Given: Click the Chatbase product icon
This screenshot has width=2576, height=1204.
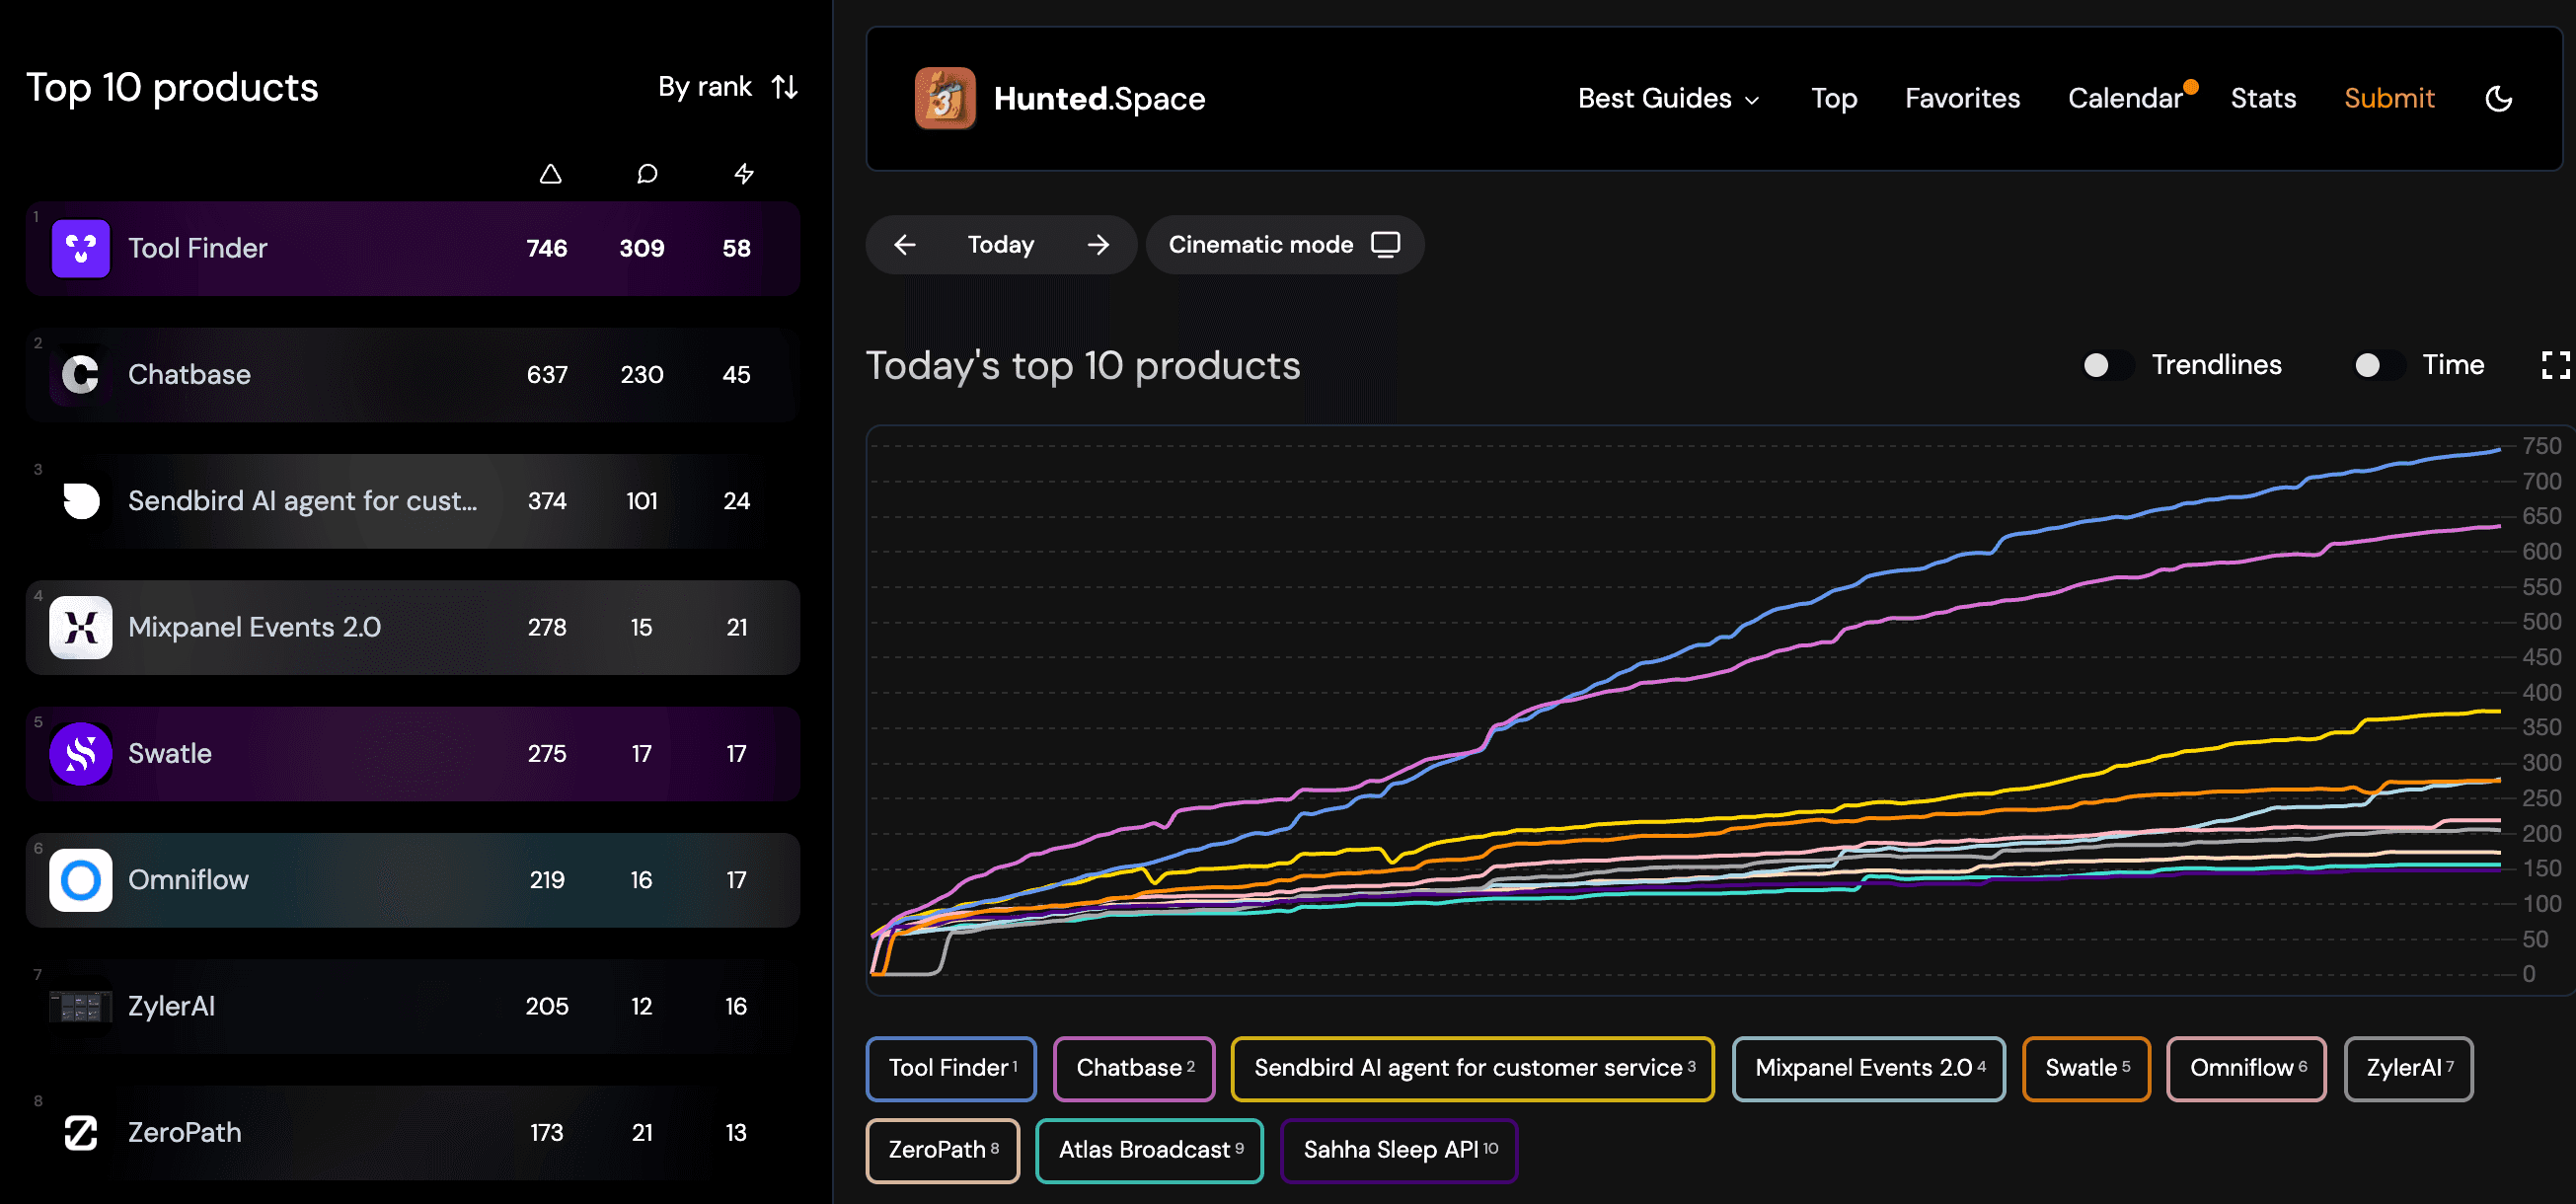Looking at the screenshot, I should (81, 374).
